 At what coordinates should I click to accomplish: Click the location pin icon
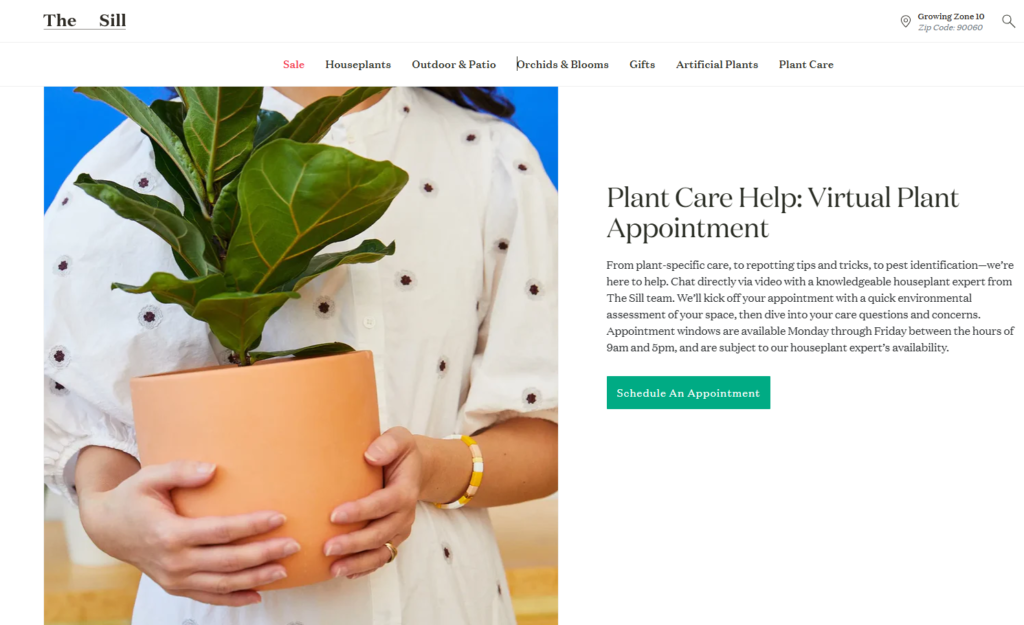(x=905, y=22)
